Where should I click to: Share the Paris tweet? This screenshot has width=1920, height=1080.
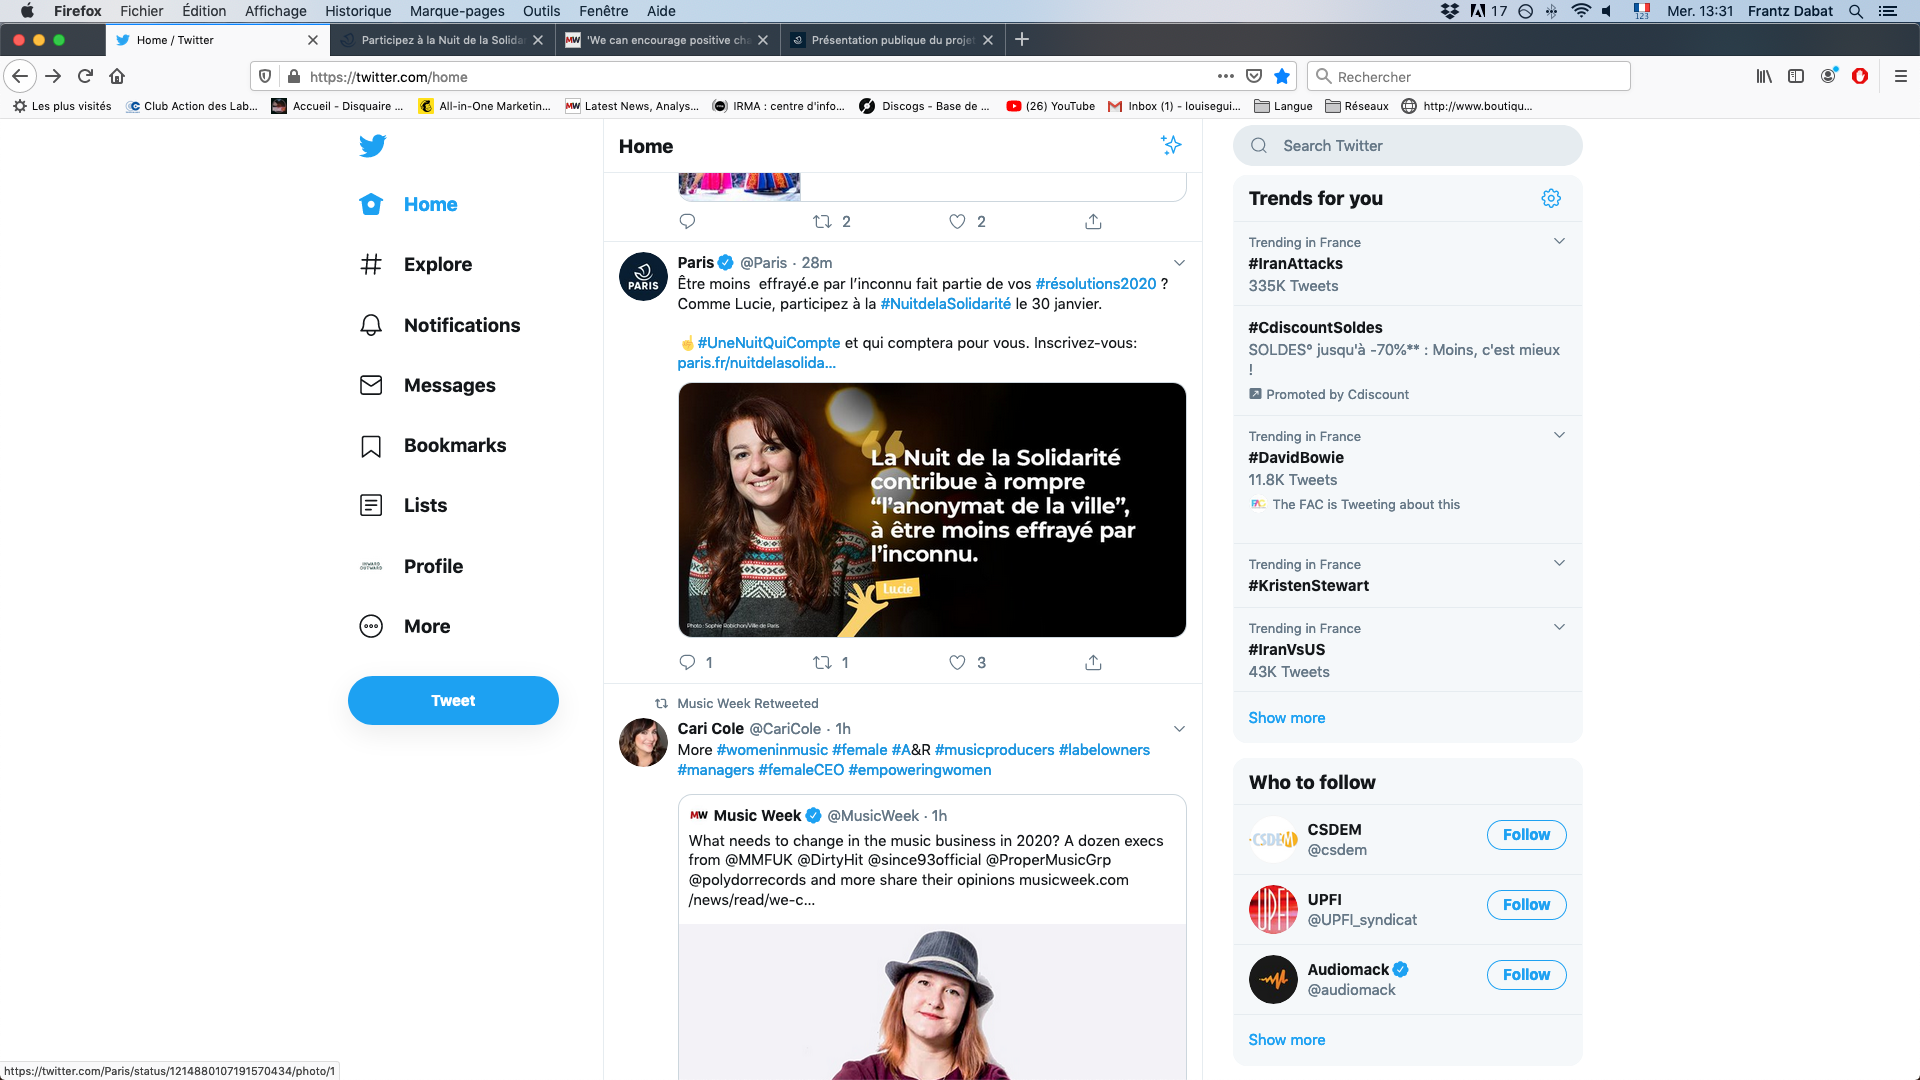click(1093, 662)
